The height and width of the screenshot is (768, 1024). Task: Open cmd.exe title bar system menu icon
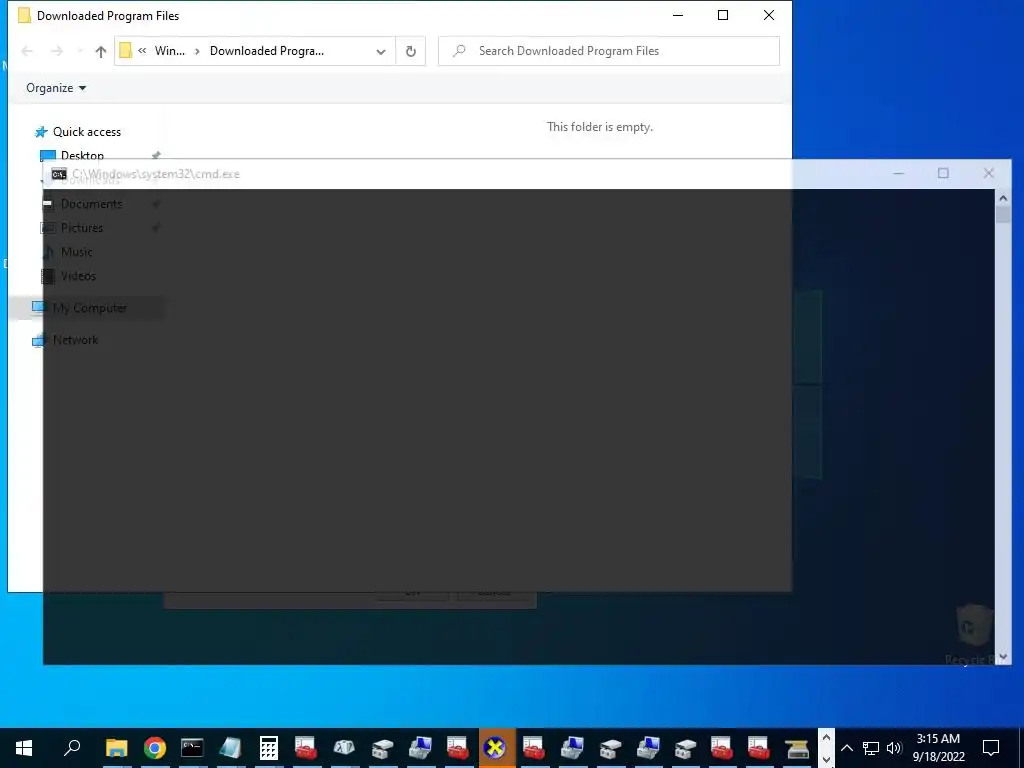[59, 174]
